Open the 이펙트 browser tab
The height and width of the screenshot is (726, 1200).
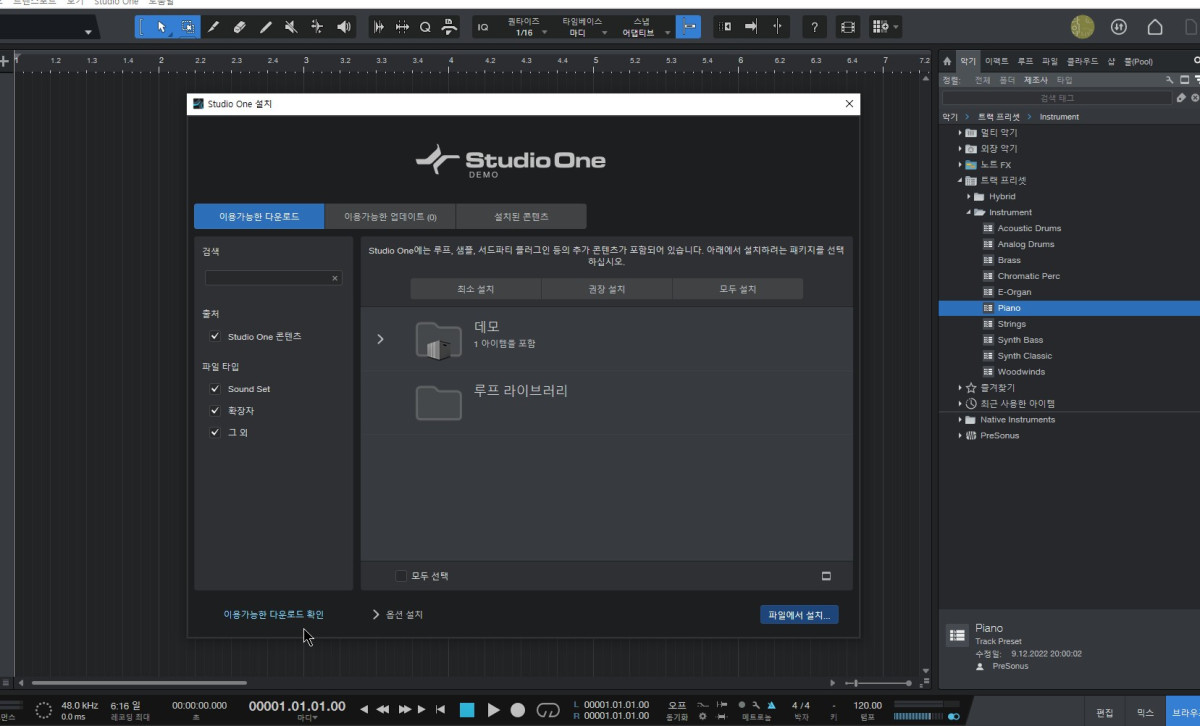tap(997, 61)
